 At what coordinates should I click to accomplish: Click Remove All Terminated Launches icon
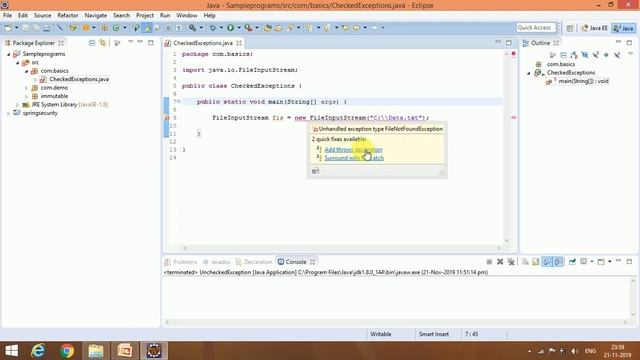pyautogui.click(x=511, y=262)
